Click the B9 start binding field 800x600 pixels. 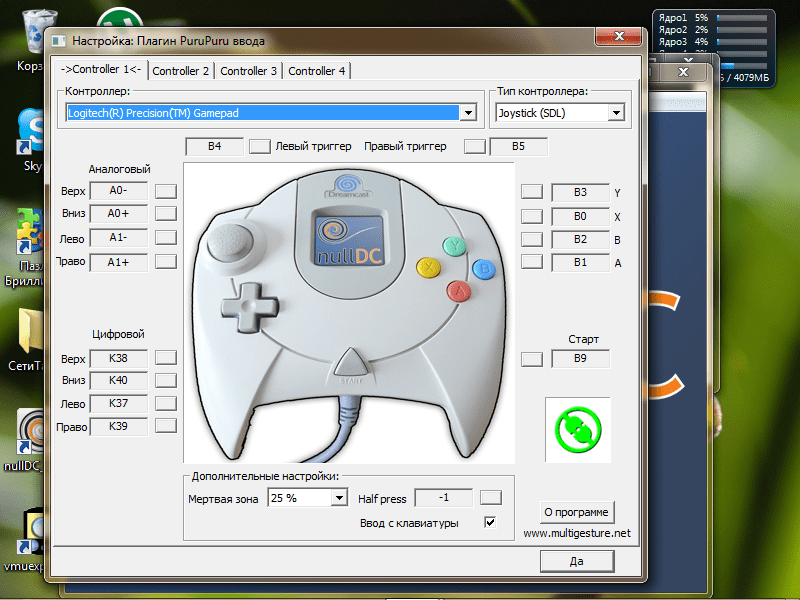pyautogui.click(x=580, y=359)
